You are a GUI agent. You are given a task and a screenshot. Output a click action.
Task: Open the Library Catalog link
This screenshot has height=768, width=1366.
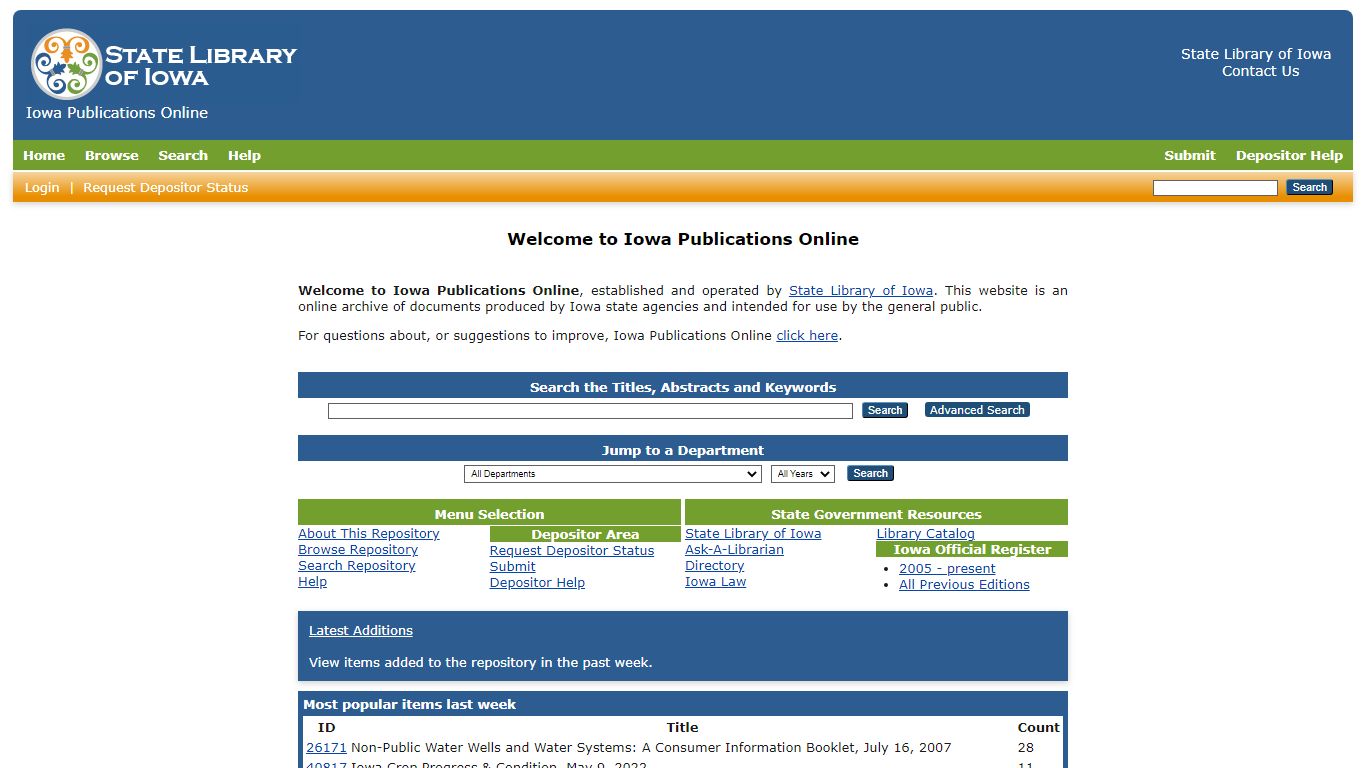click(x=926, y=533)
